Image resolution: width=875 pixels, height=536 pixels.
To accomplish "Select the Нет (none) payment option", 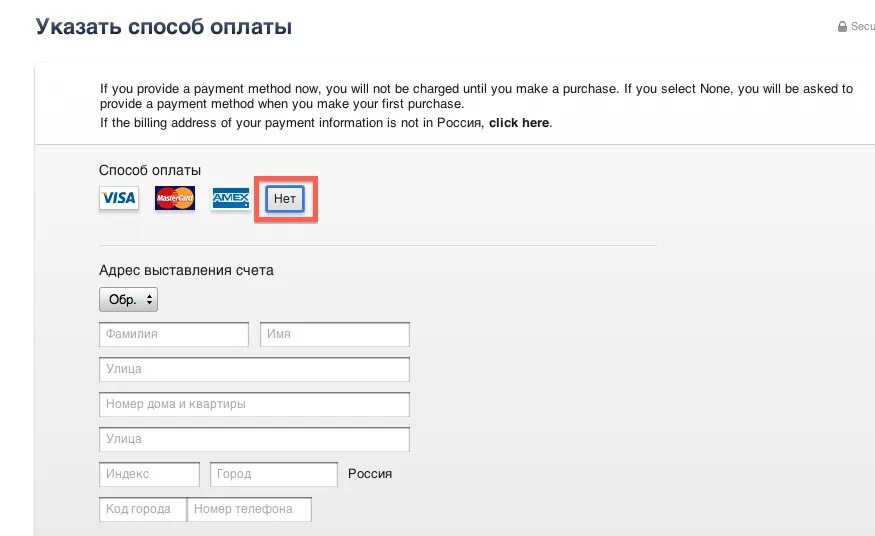I will point(285,199).
